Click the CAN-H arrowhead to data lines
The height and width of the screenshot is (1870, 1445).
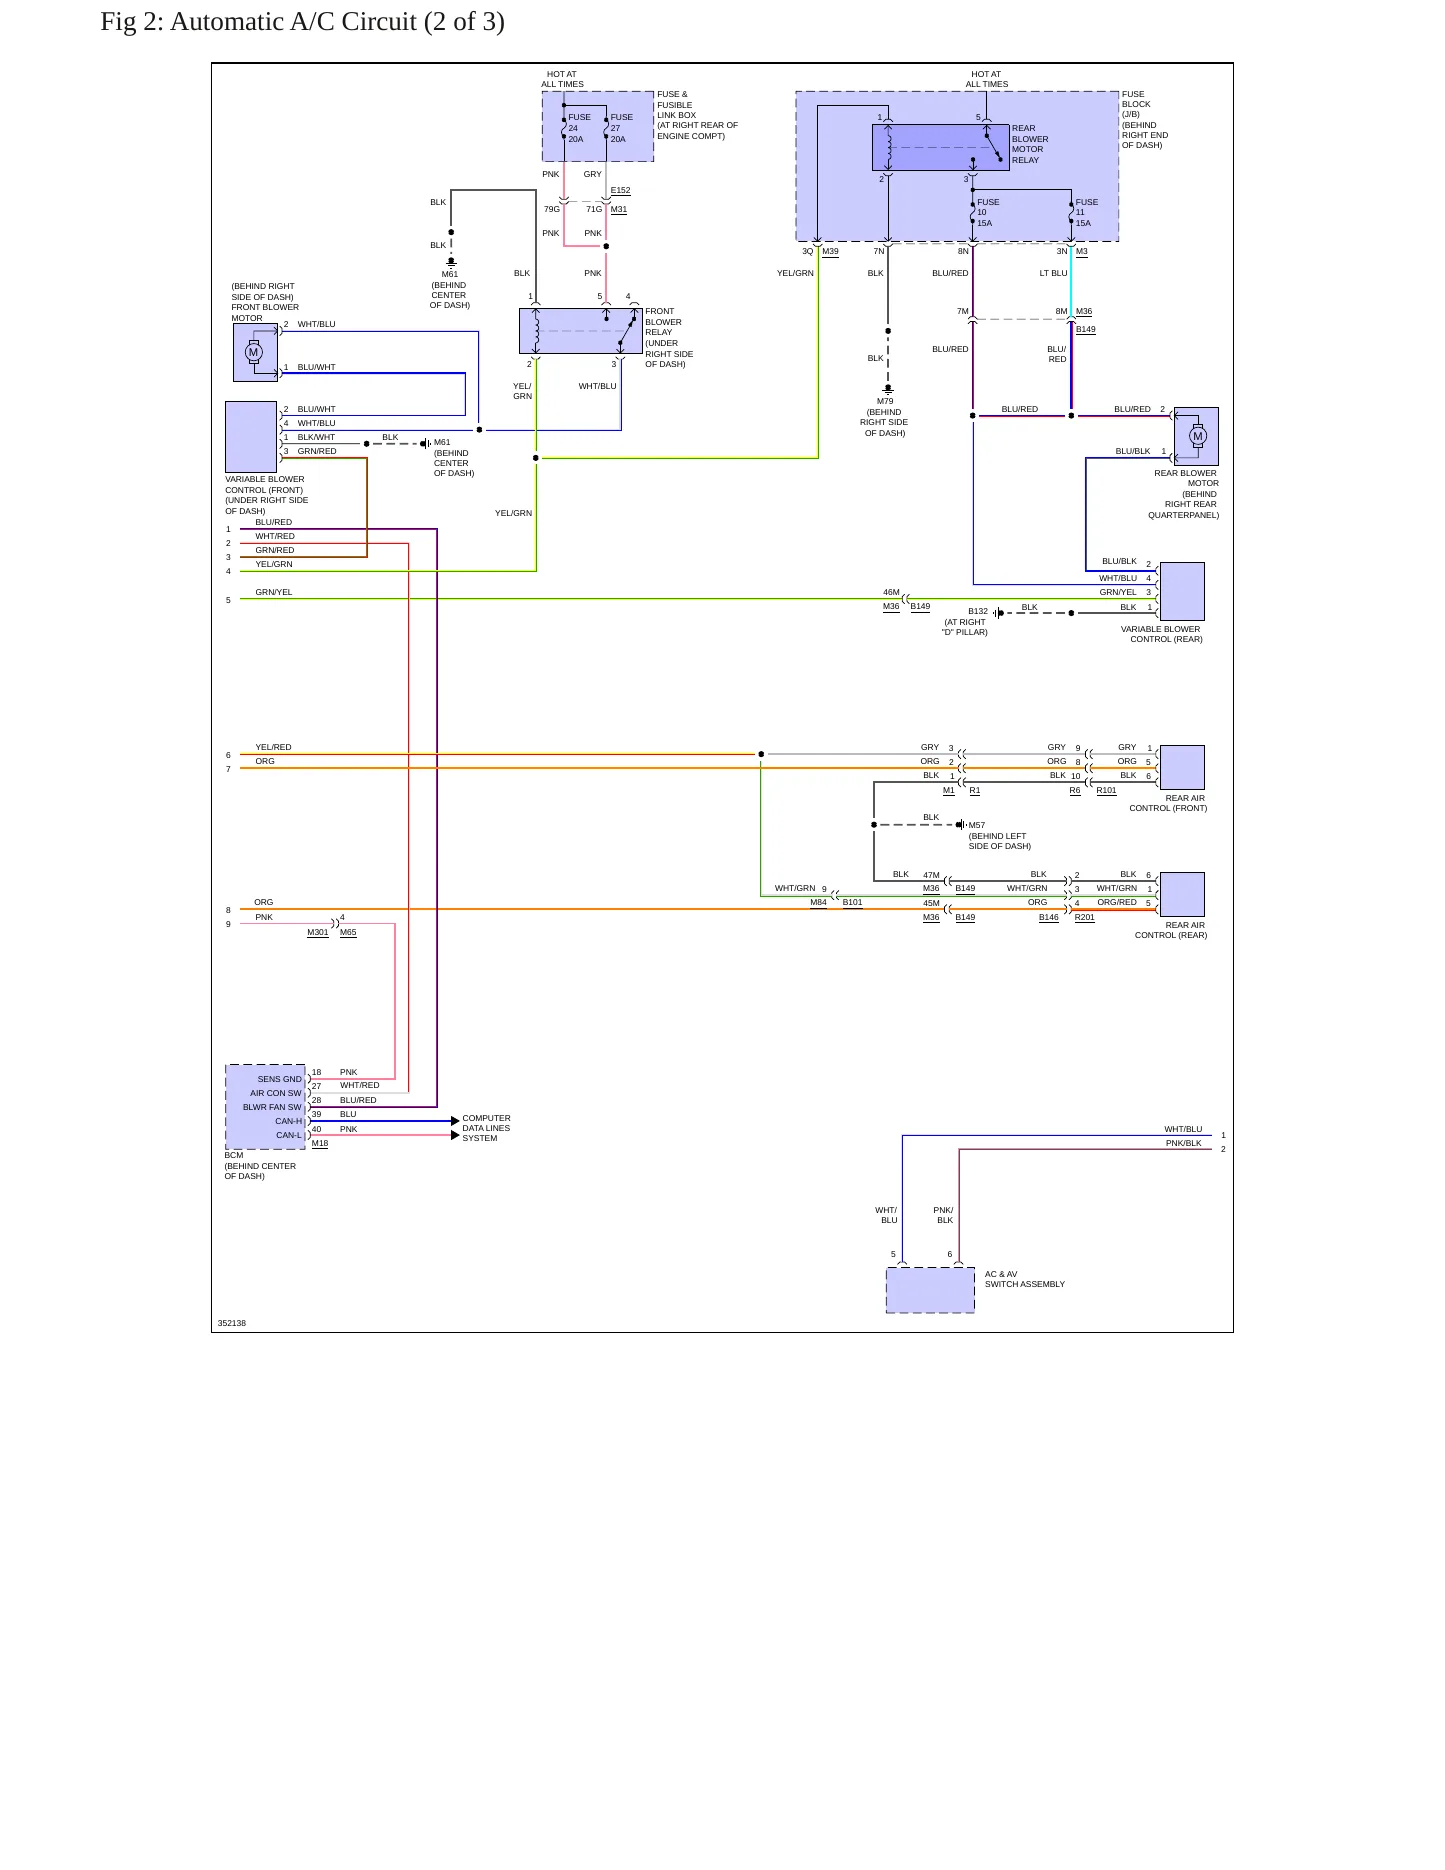[x=455, y=1121]
